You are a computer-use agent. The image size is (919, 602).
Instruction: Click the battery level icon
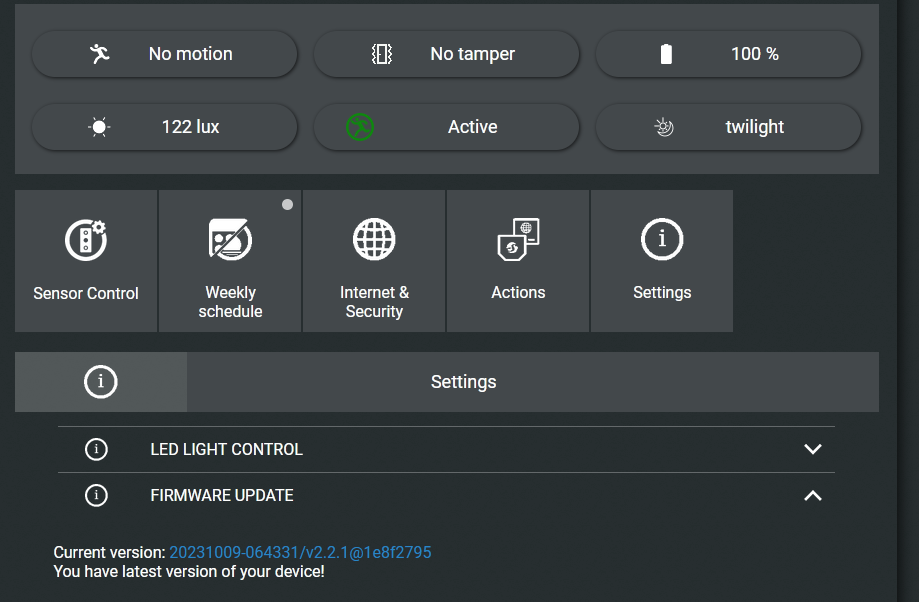point(666,54)
